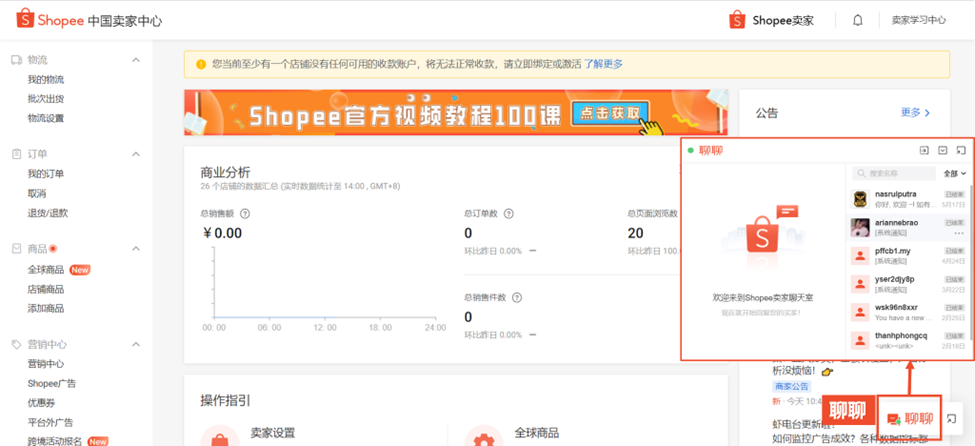The height and width of the screenshot is (446, 975).
Task: Open the 全部 chat filter dropdown
Action: pos(955,173)
